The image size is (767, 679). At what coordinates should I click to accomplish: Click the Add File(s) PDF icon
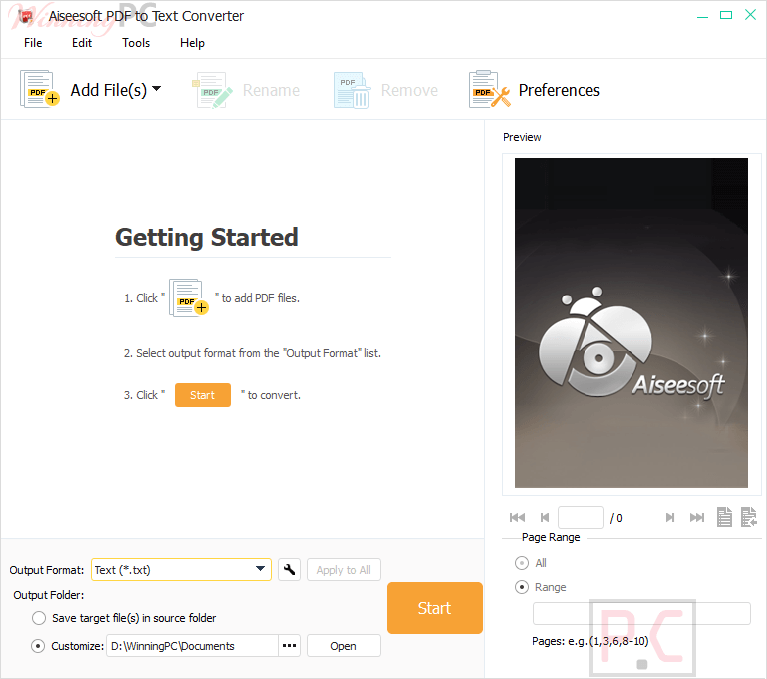[x=40, y=89]
